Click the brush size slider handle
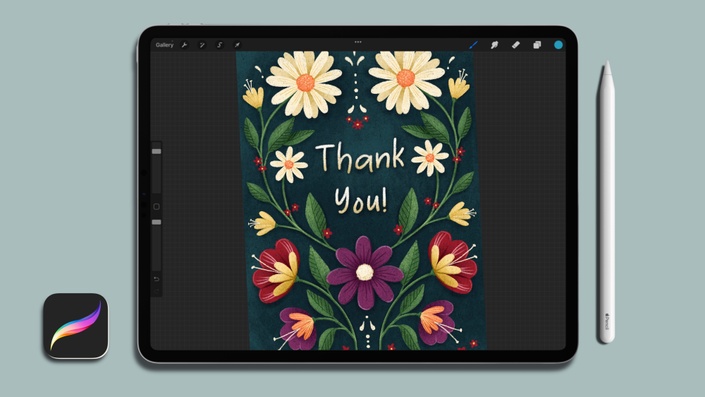 point(156,152)
